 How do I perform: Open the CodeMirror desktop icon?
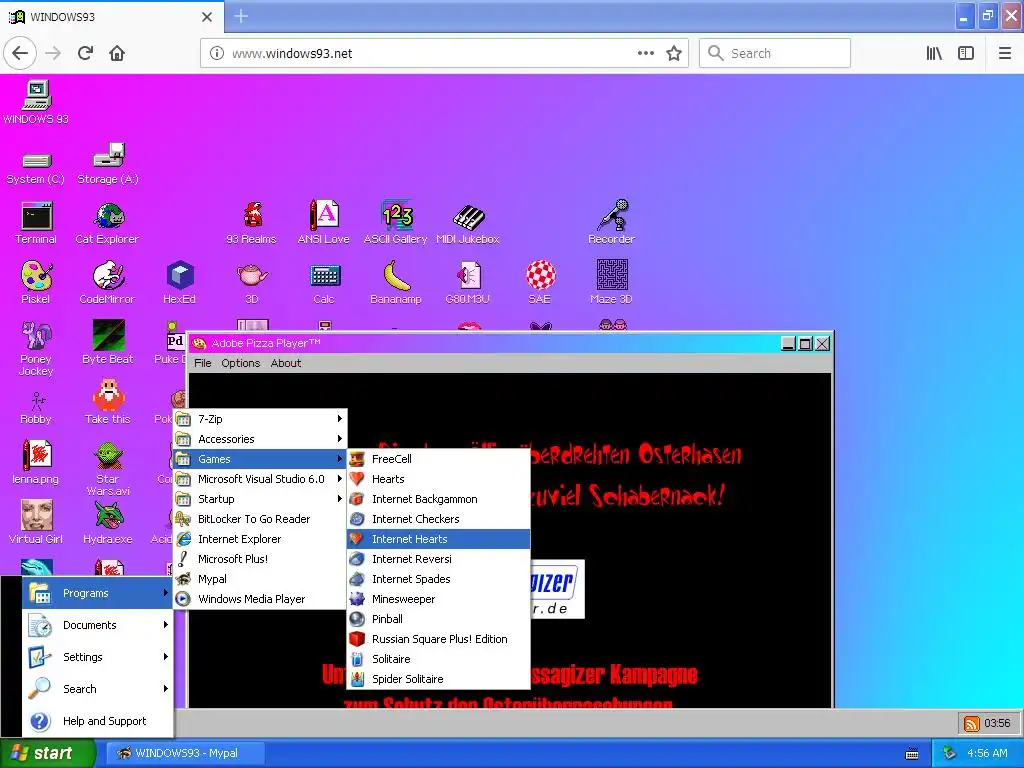tap(108, 282)
